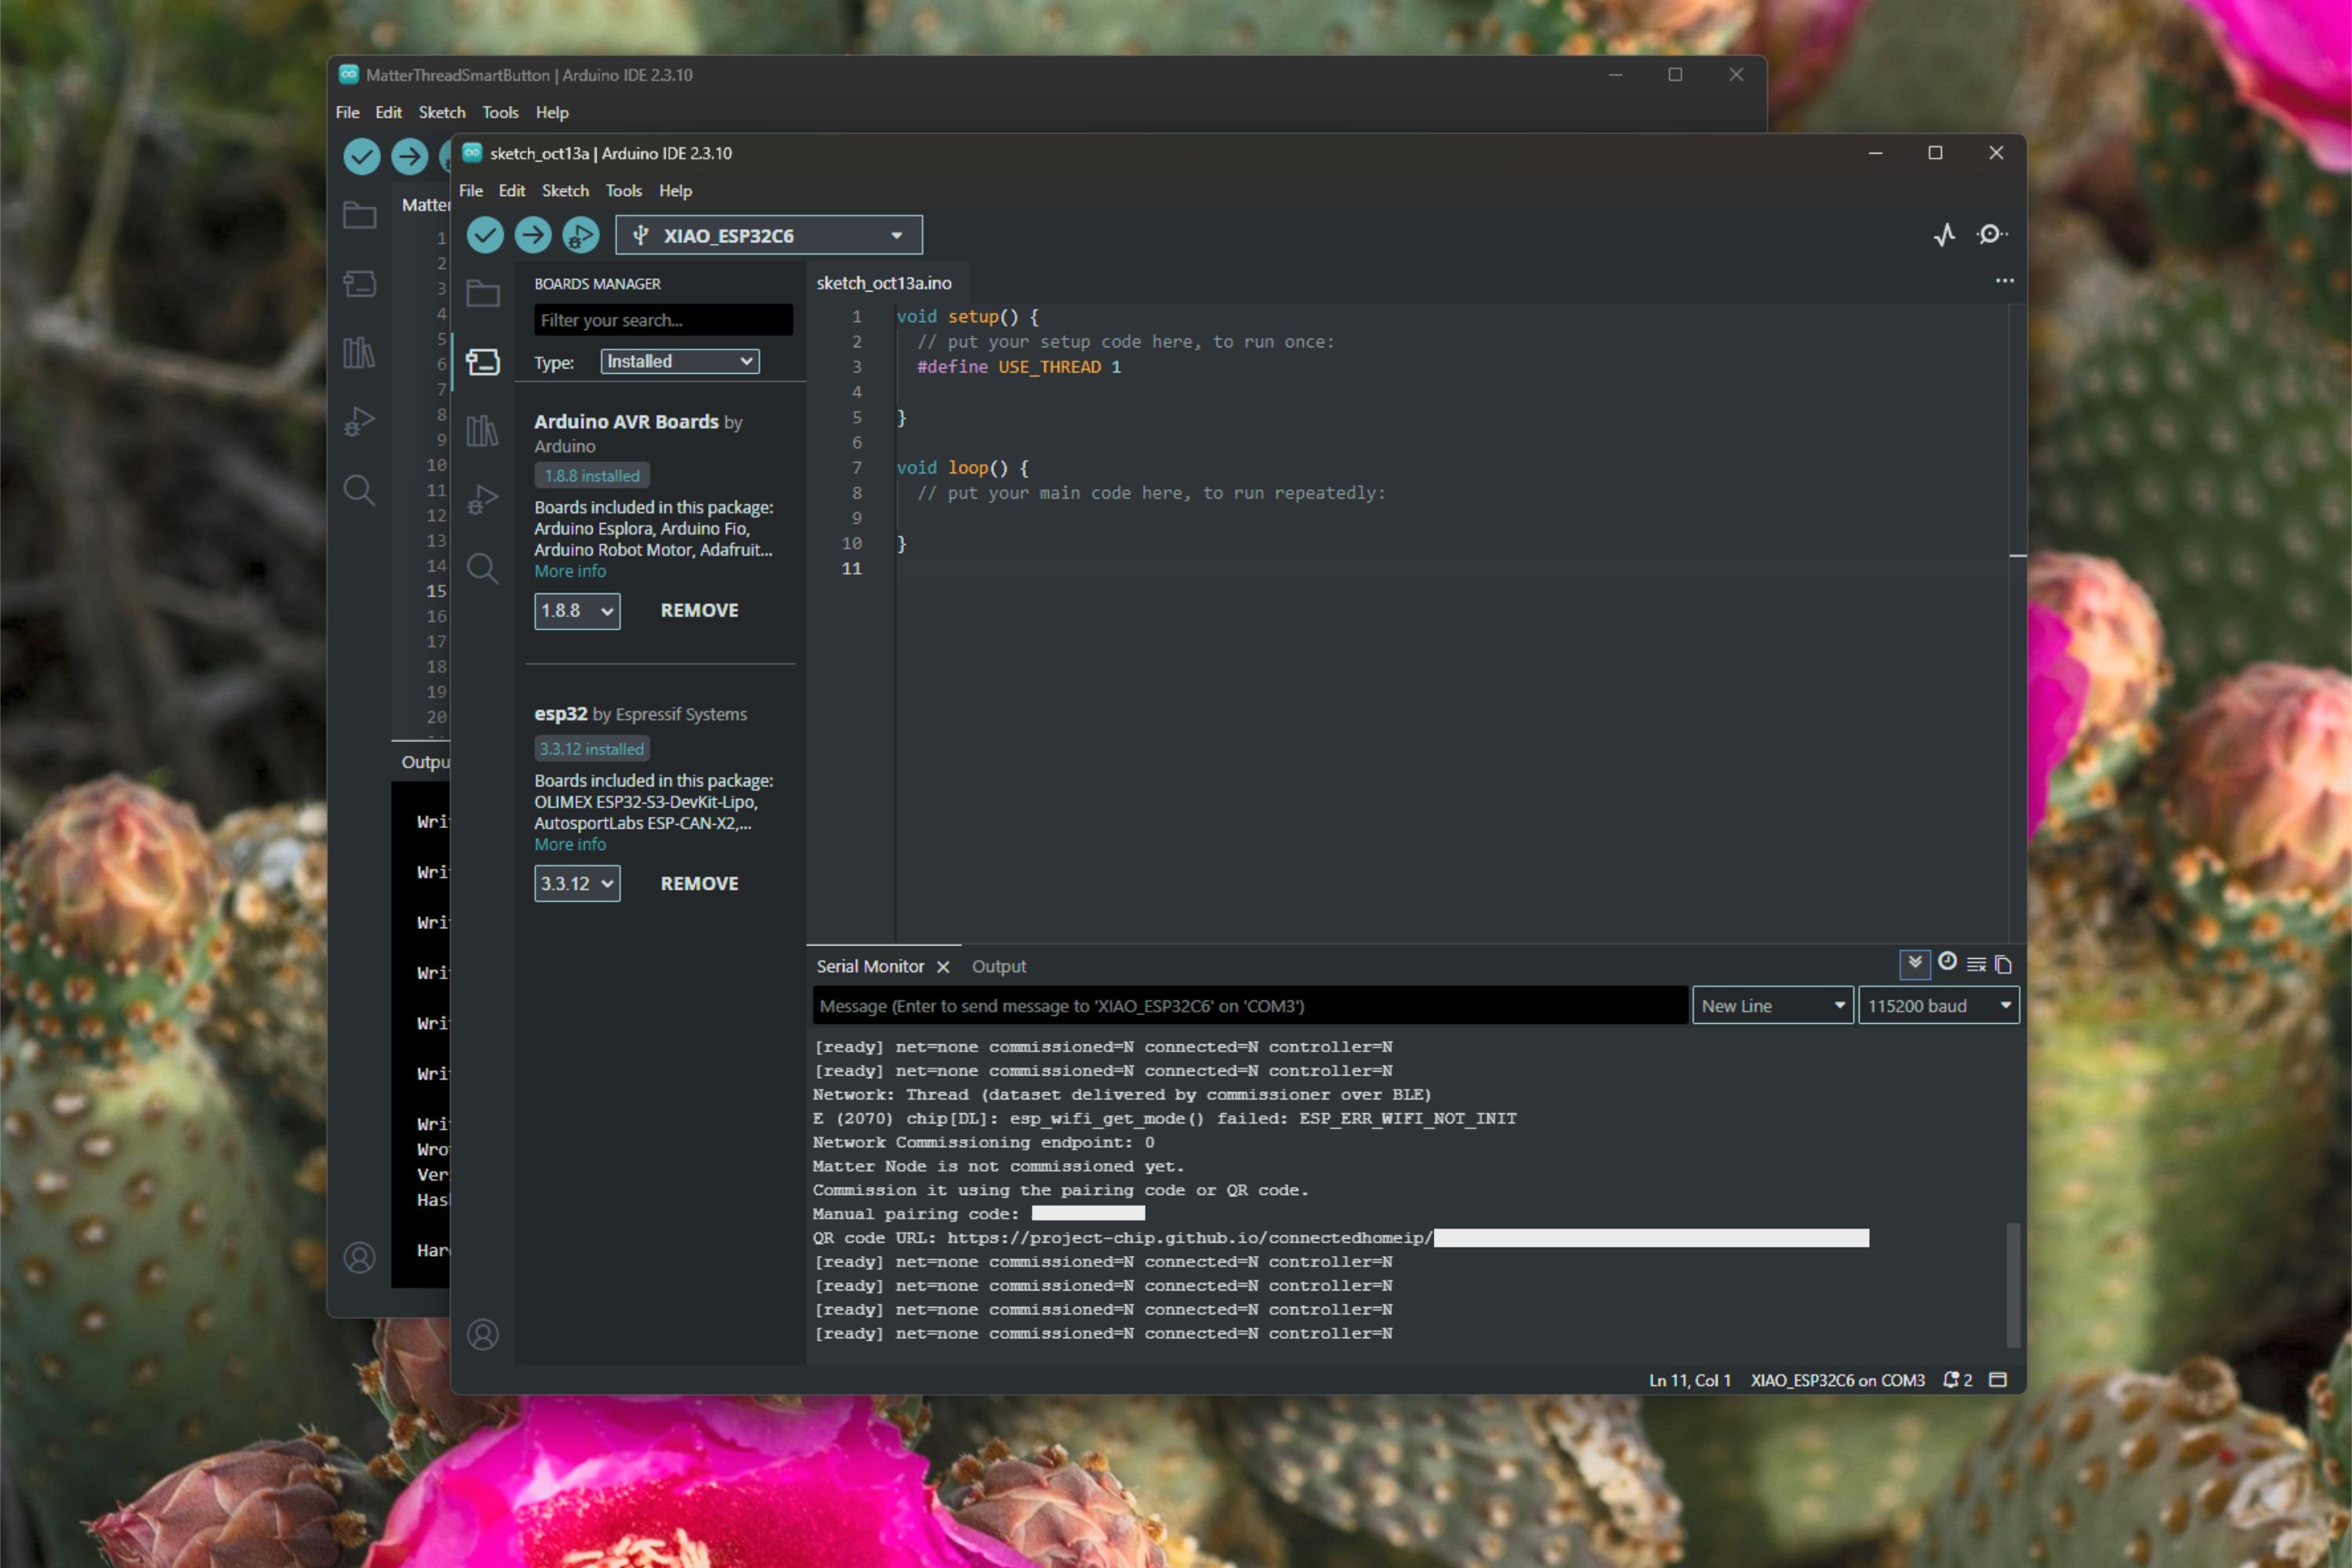Click serial message input field
This screenshot has width=2352, height=1568.
(1250, 1006)
